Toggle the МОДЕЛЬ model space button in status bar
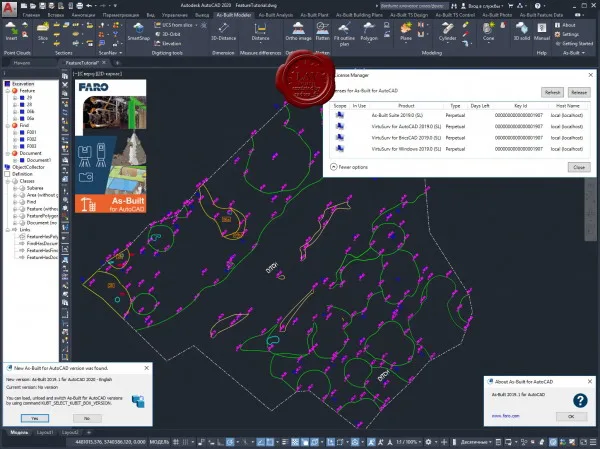 point(159,442)
